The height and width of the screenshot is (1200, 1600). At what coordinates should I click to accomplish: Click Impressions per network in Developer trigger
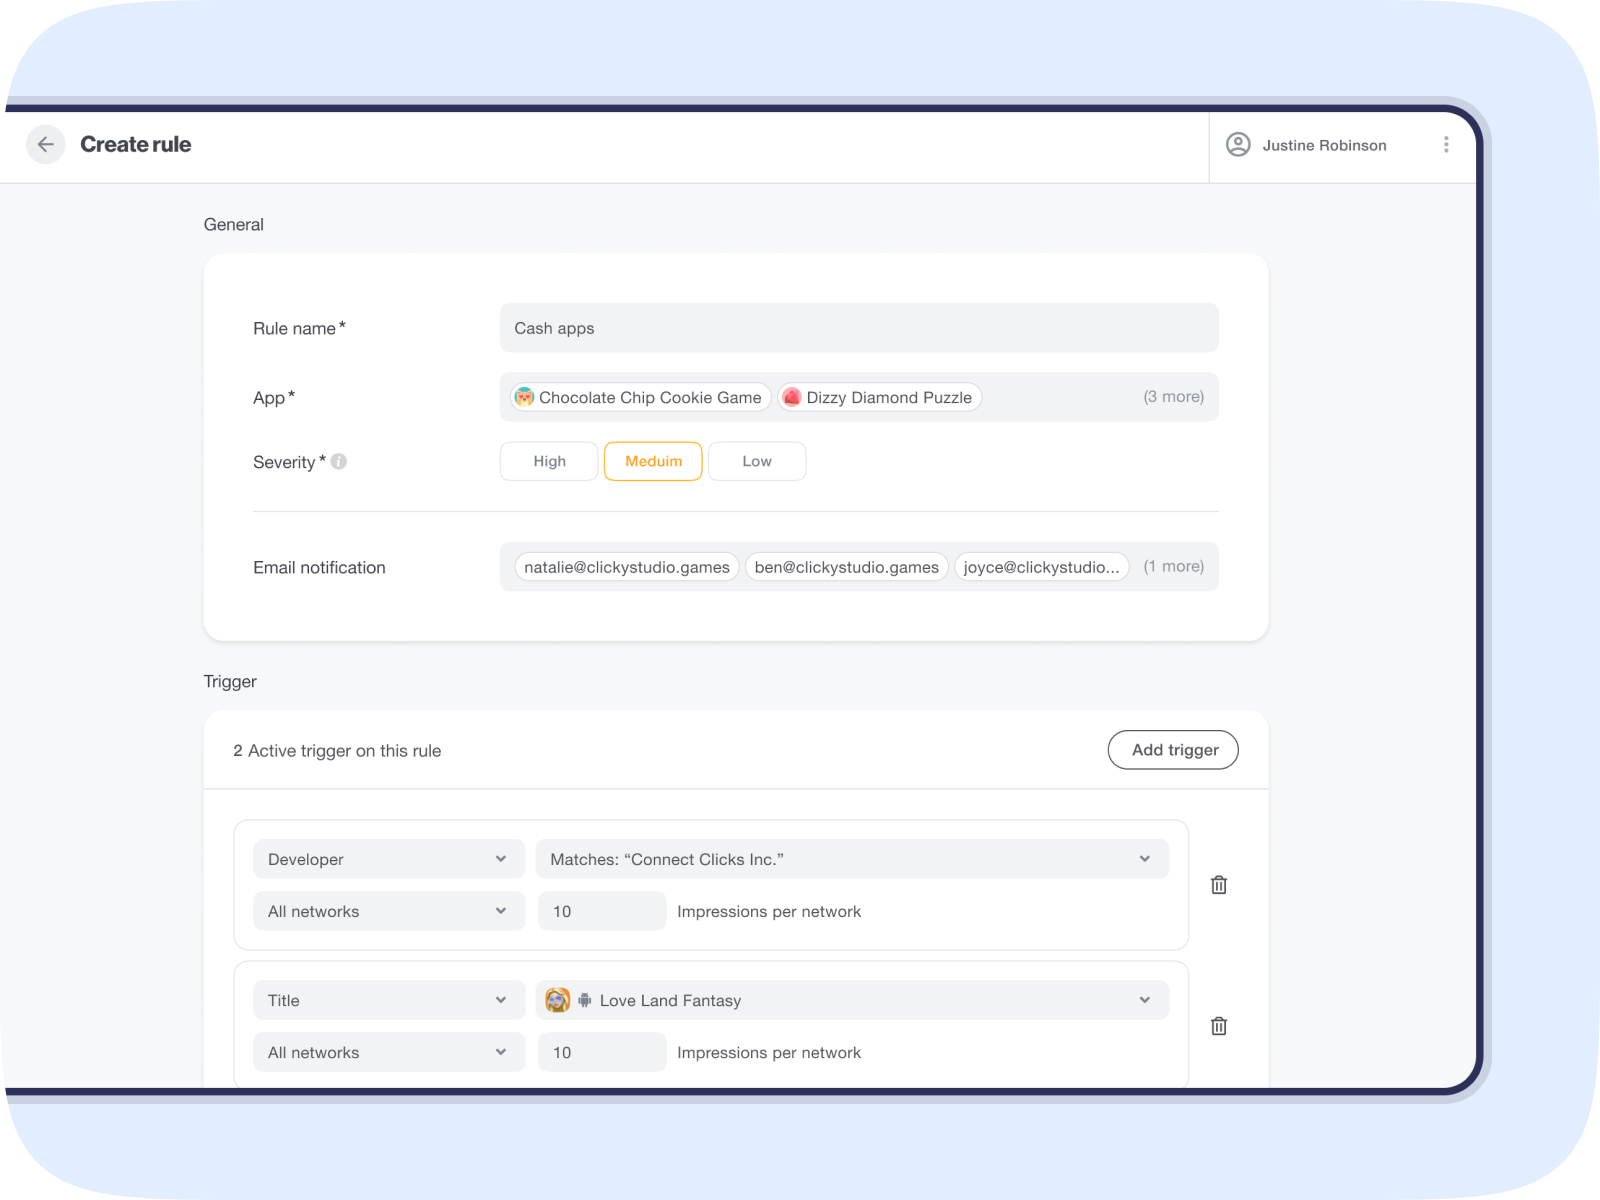[769, 911]
